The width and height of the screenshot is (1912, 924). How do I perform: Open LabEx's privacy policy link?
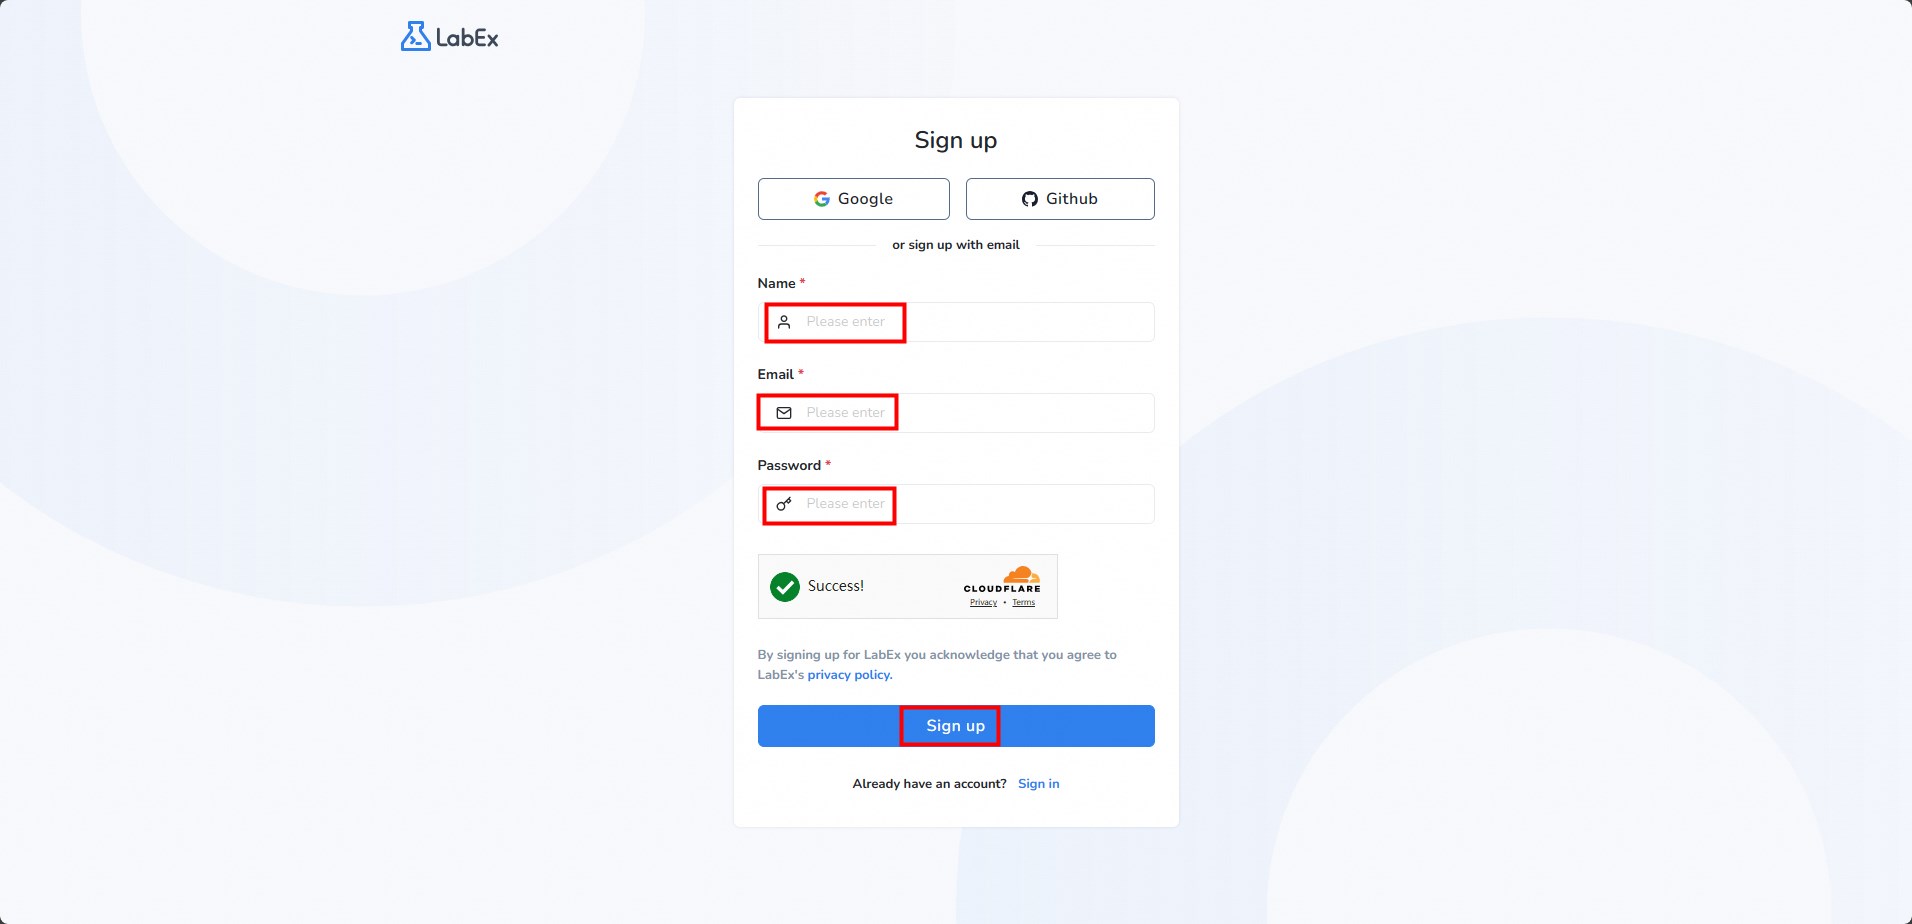point(849,675)
